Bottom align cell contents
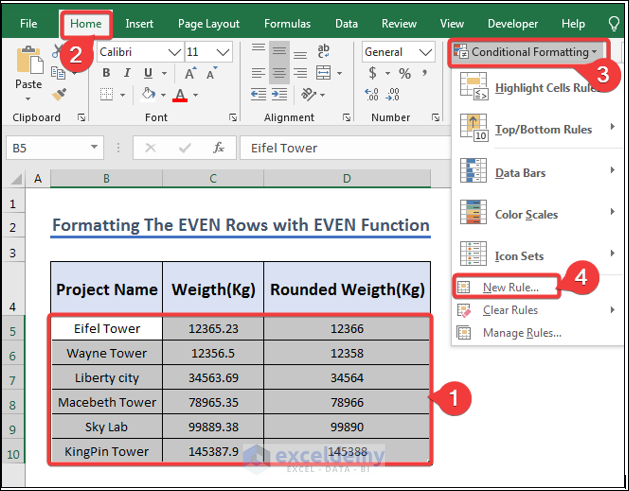The image size is (629, 491). click(x=300, y=54)
